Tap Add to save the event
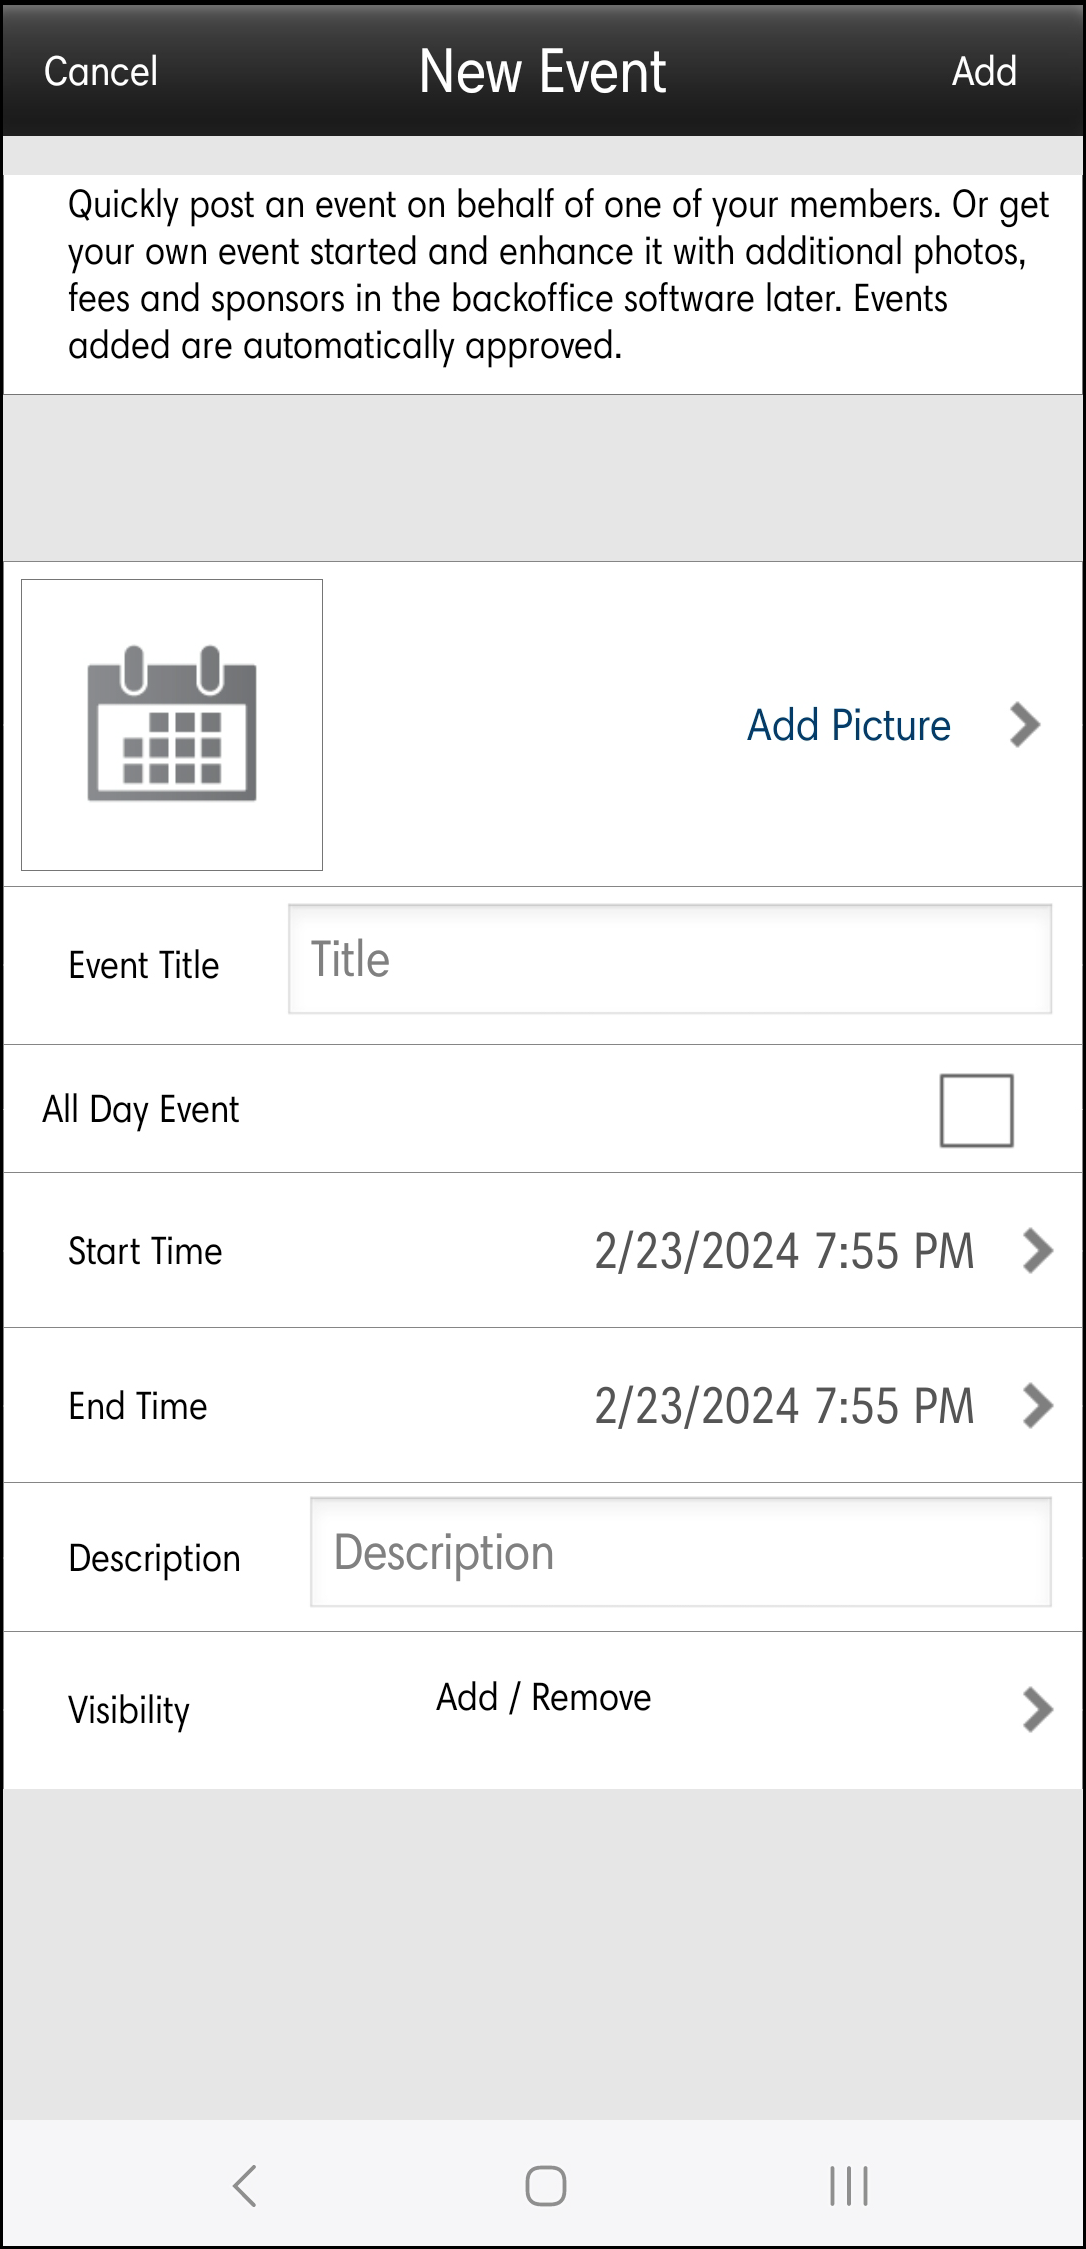This screenshot has height=2249, width=1086. coord(984,72)
